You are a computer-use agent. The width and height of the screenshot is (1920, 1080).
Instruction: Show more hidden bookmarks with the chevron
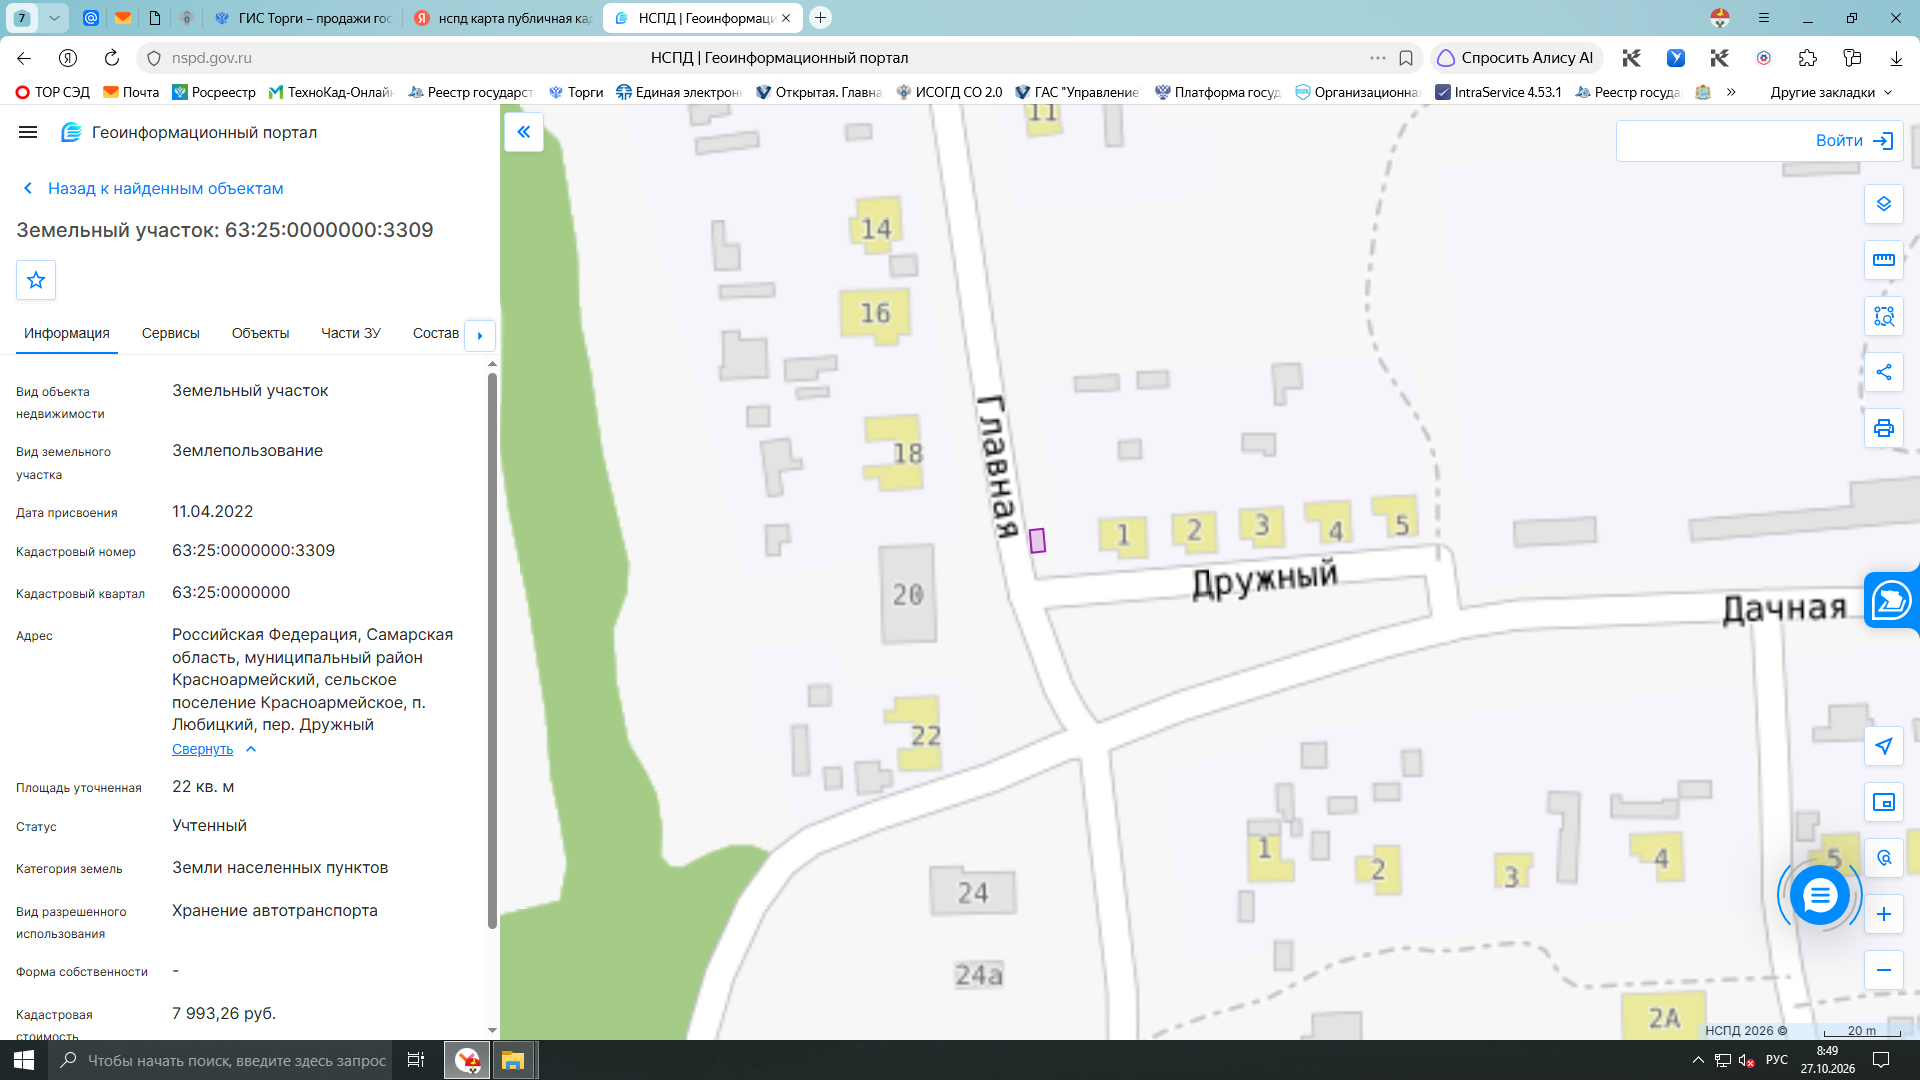point(1731,92)
